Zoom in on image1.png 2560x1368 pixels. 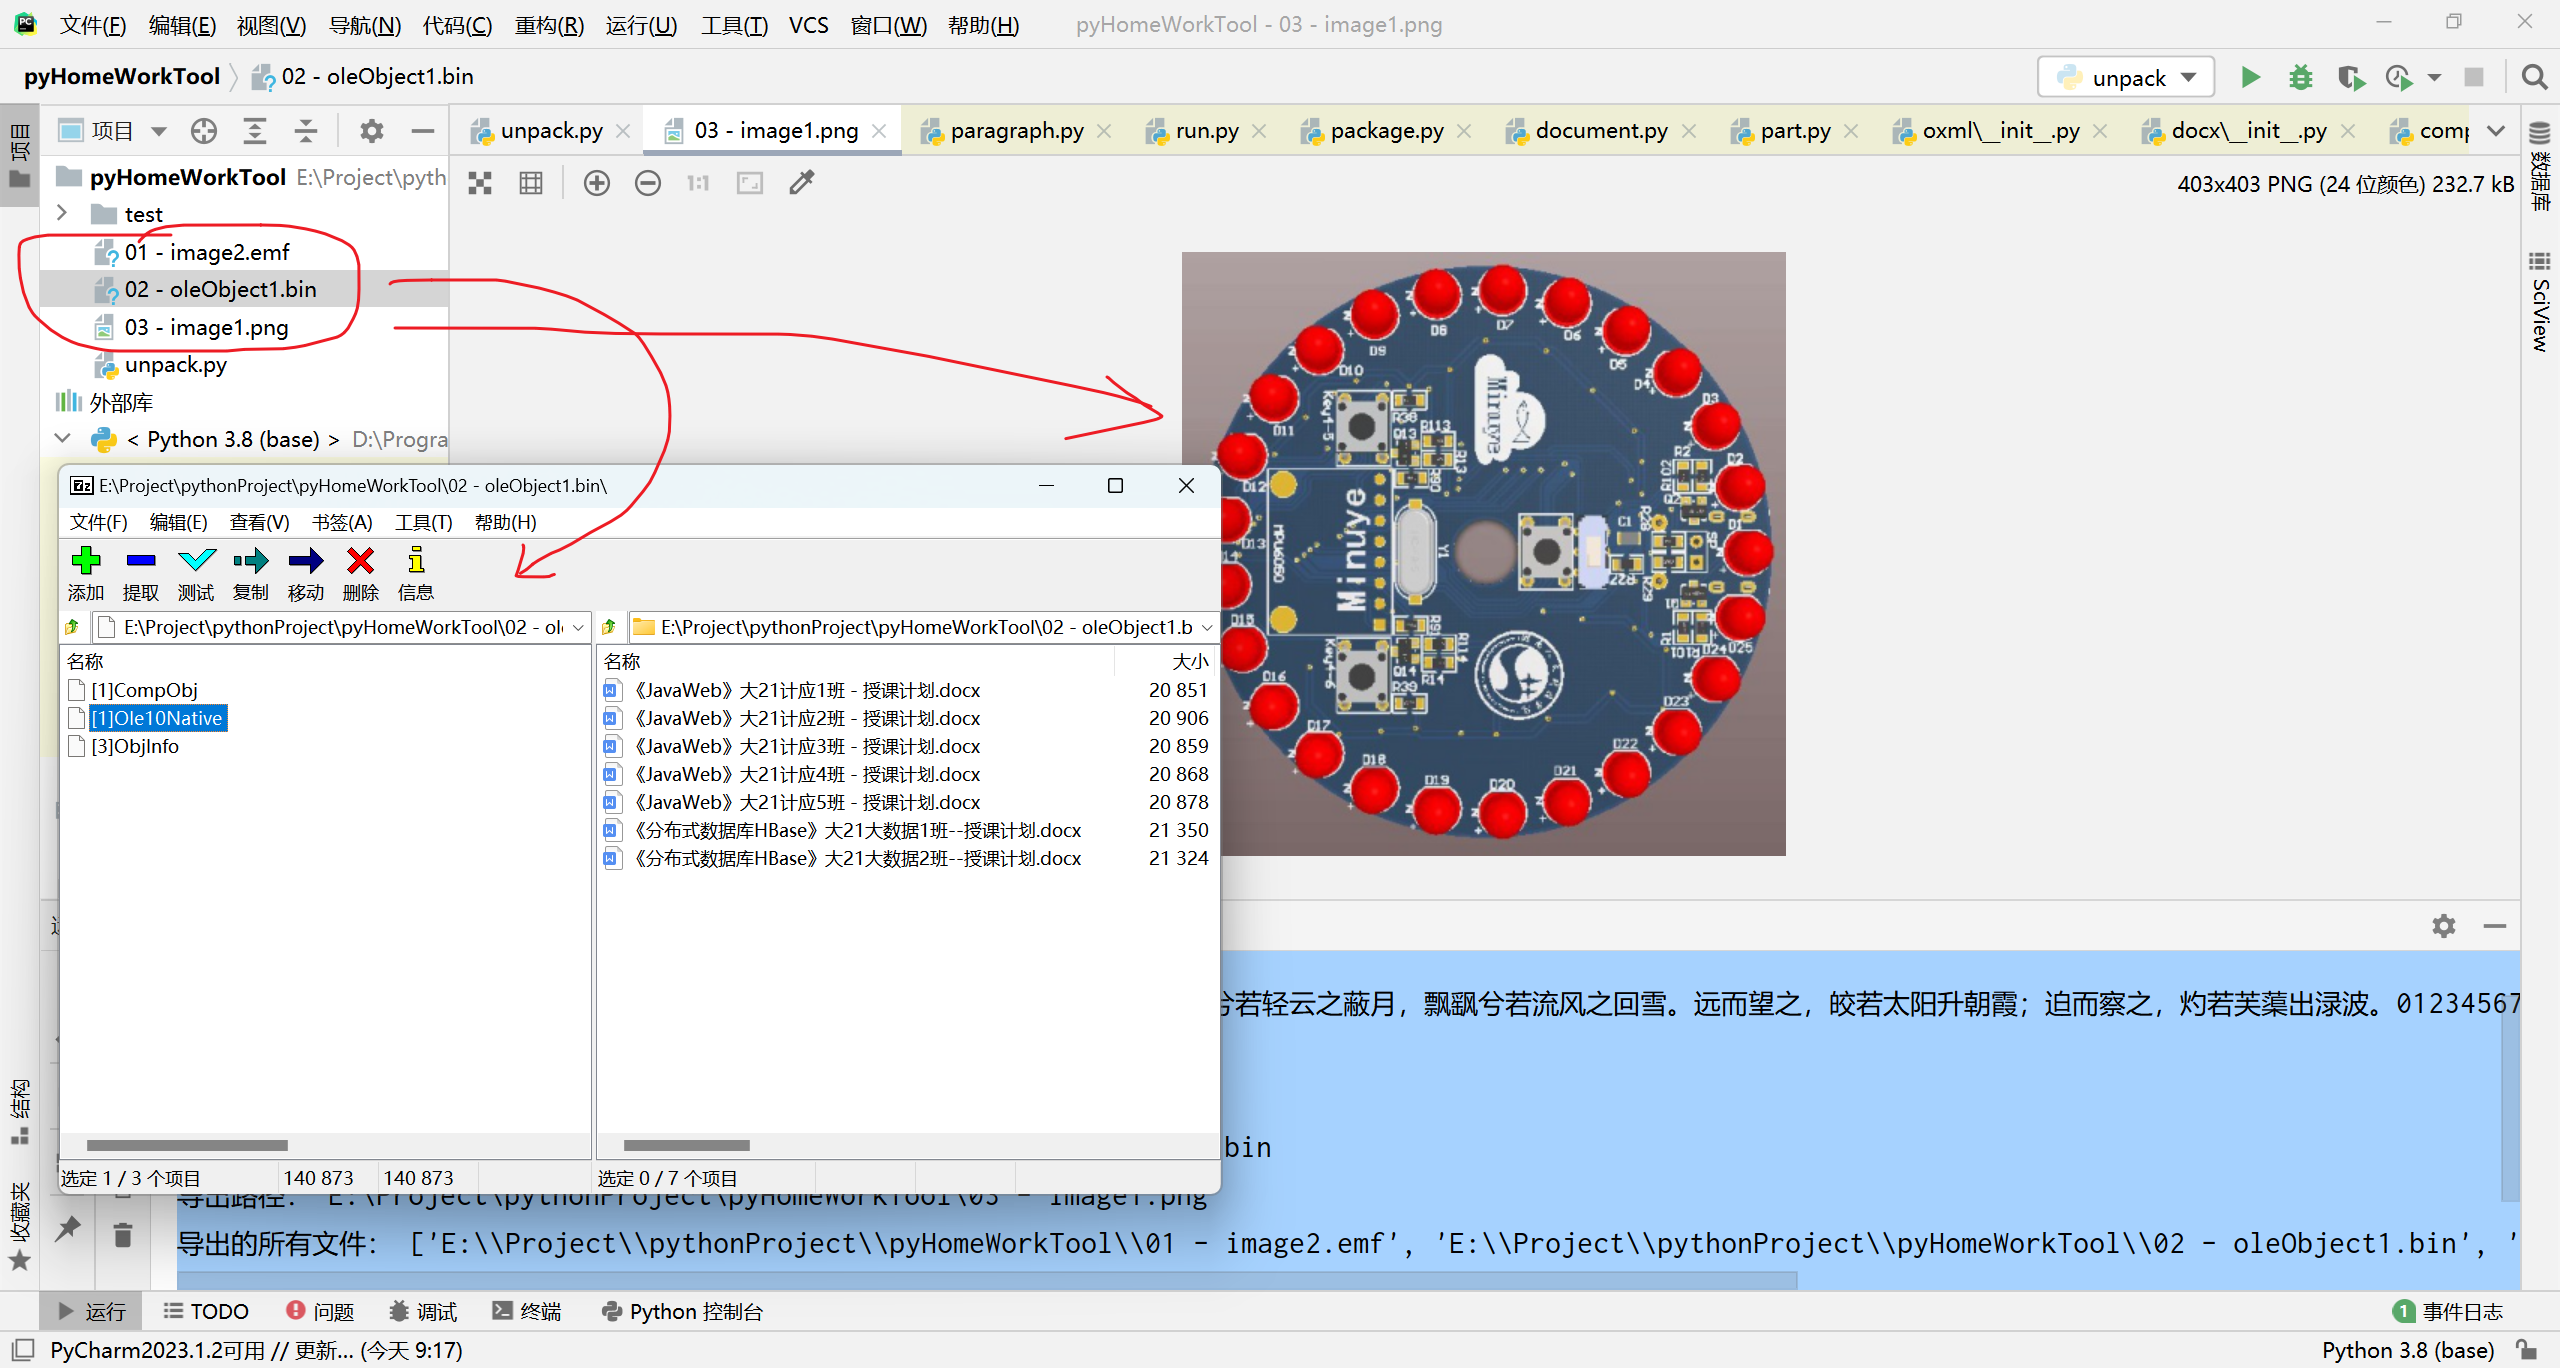click(x=597, y=183)
